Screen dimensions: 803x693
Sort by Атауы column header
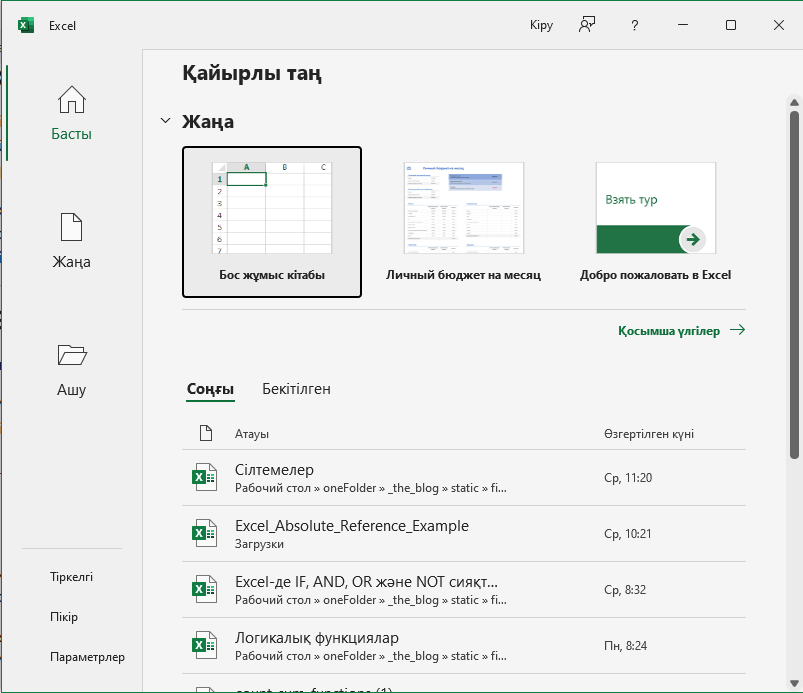(252, 434)
